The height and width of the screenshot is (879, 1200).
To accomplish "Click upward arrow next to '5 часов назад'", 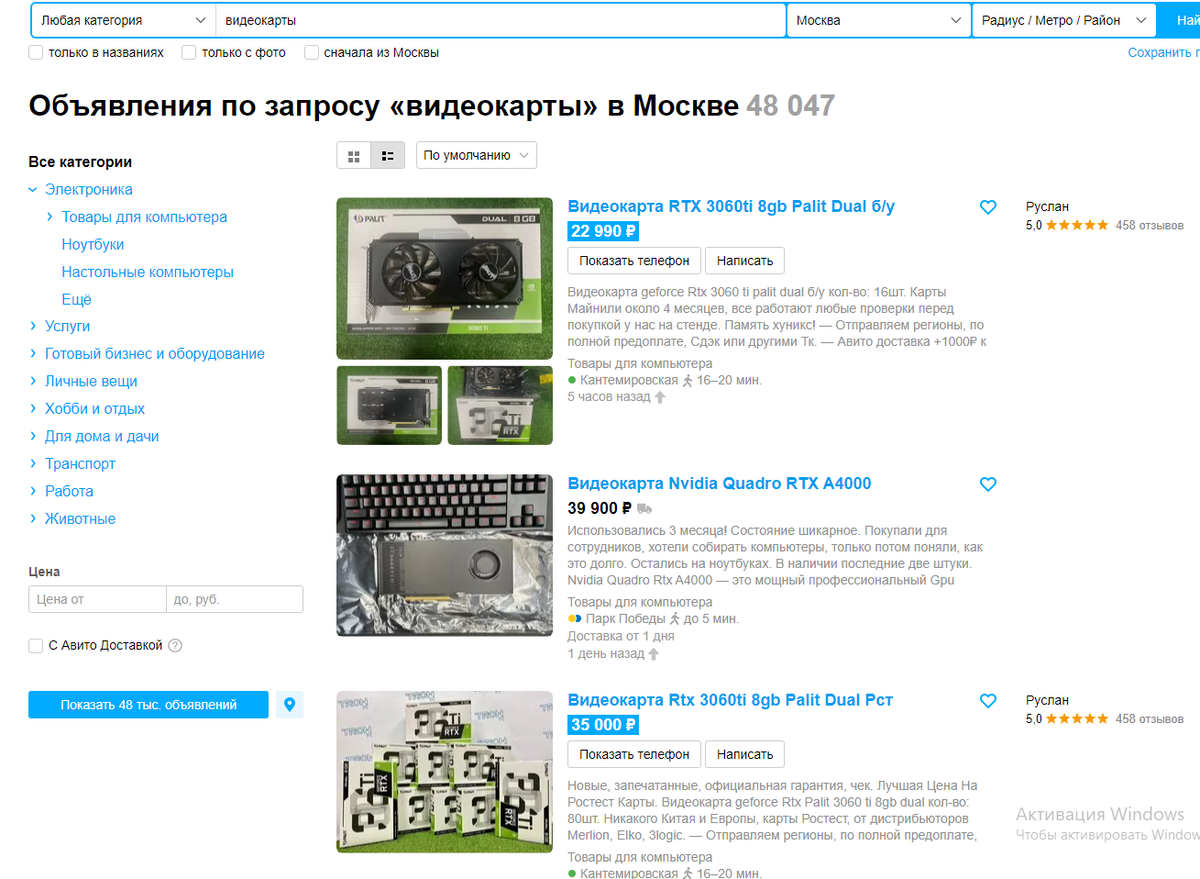I will click(x=660, y=397).
